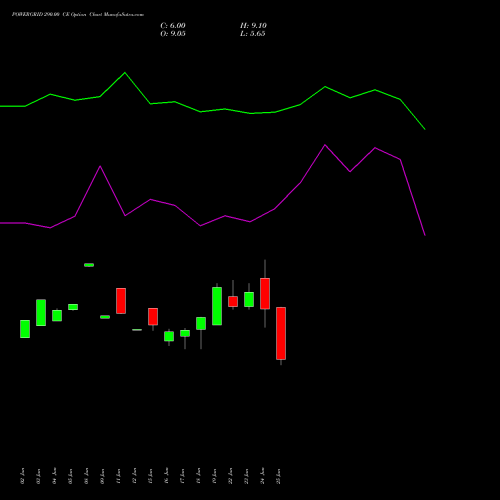Click the highest peak of the magenta line
This screenshot has width=500, height=500.
325,145
